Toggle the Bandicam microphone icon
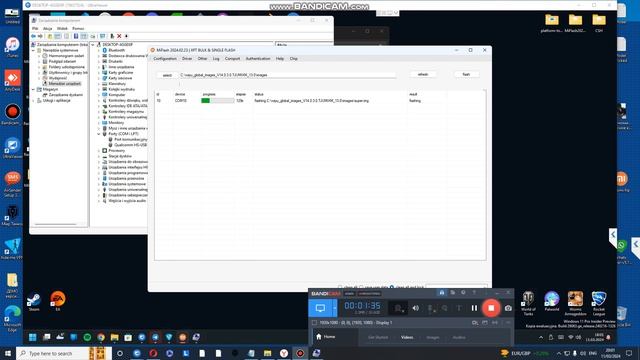Screen dimensions: 640x360 [x=431, y=309]
